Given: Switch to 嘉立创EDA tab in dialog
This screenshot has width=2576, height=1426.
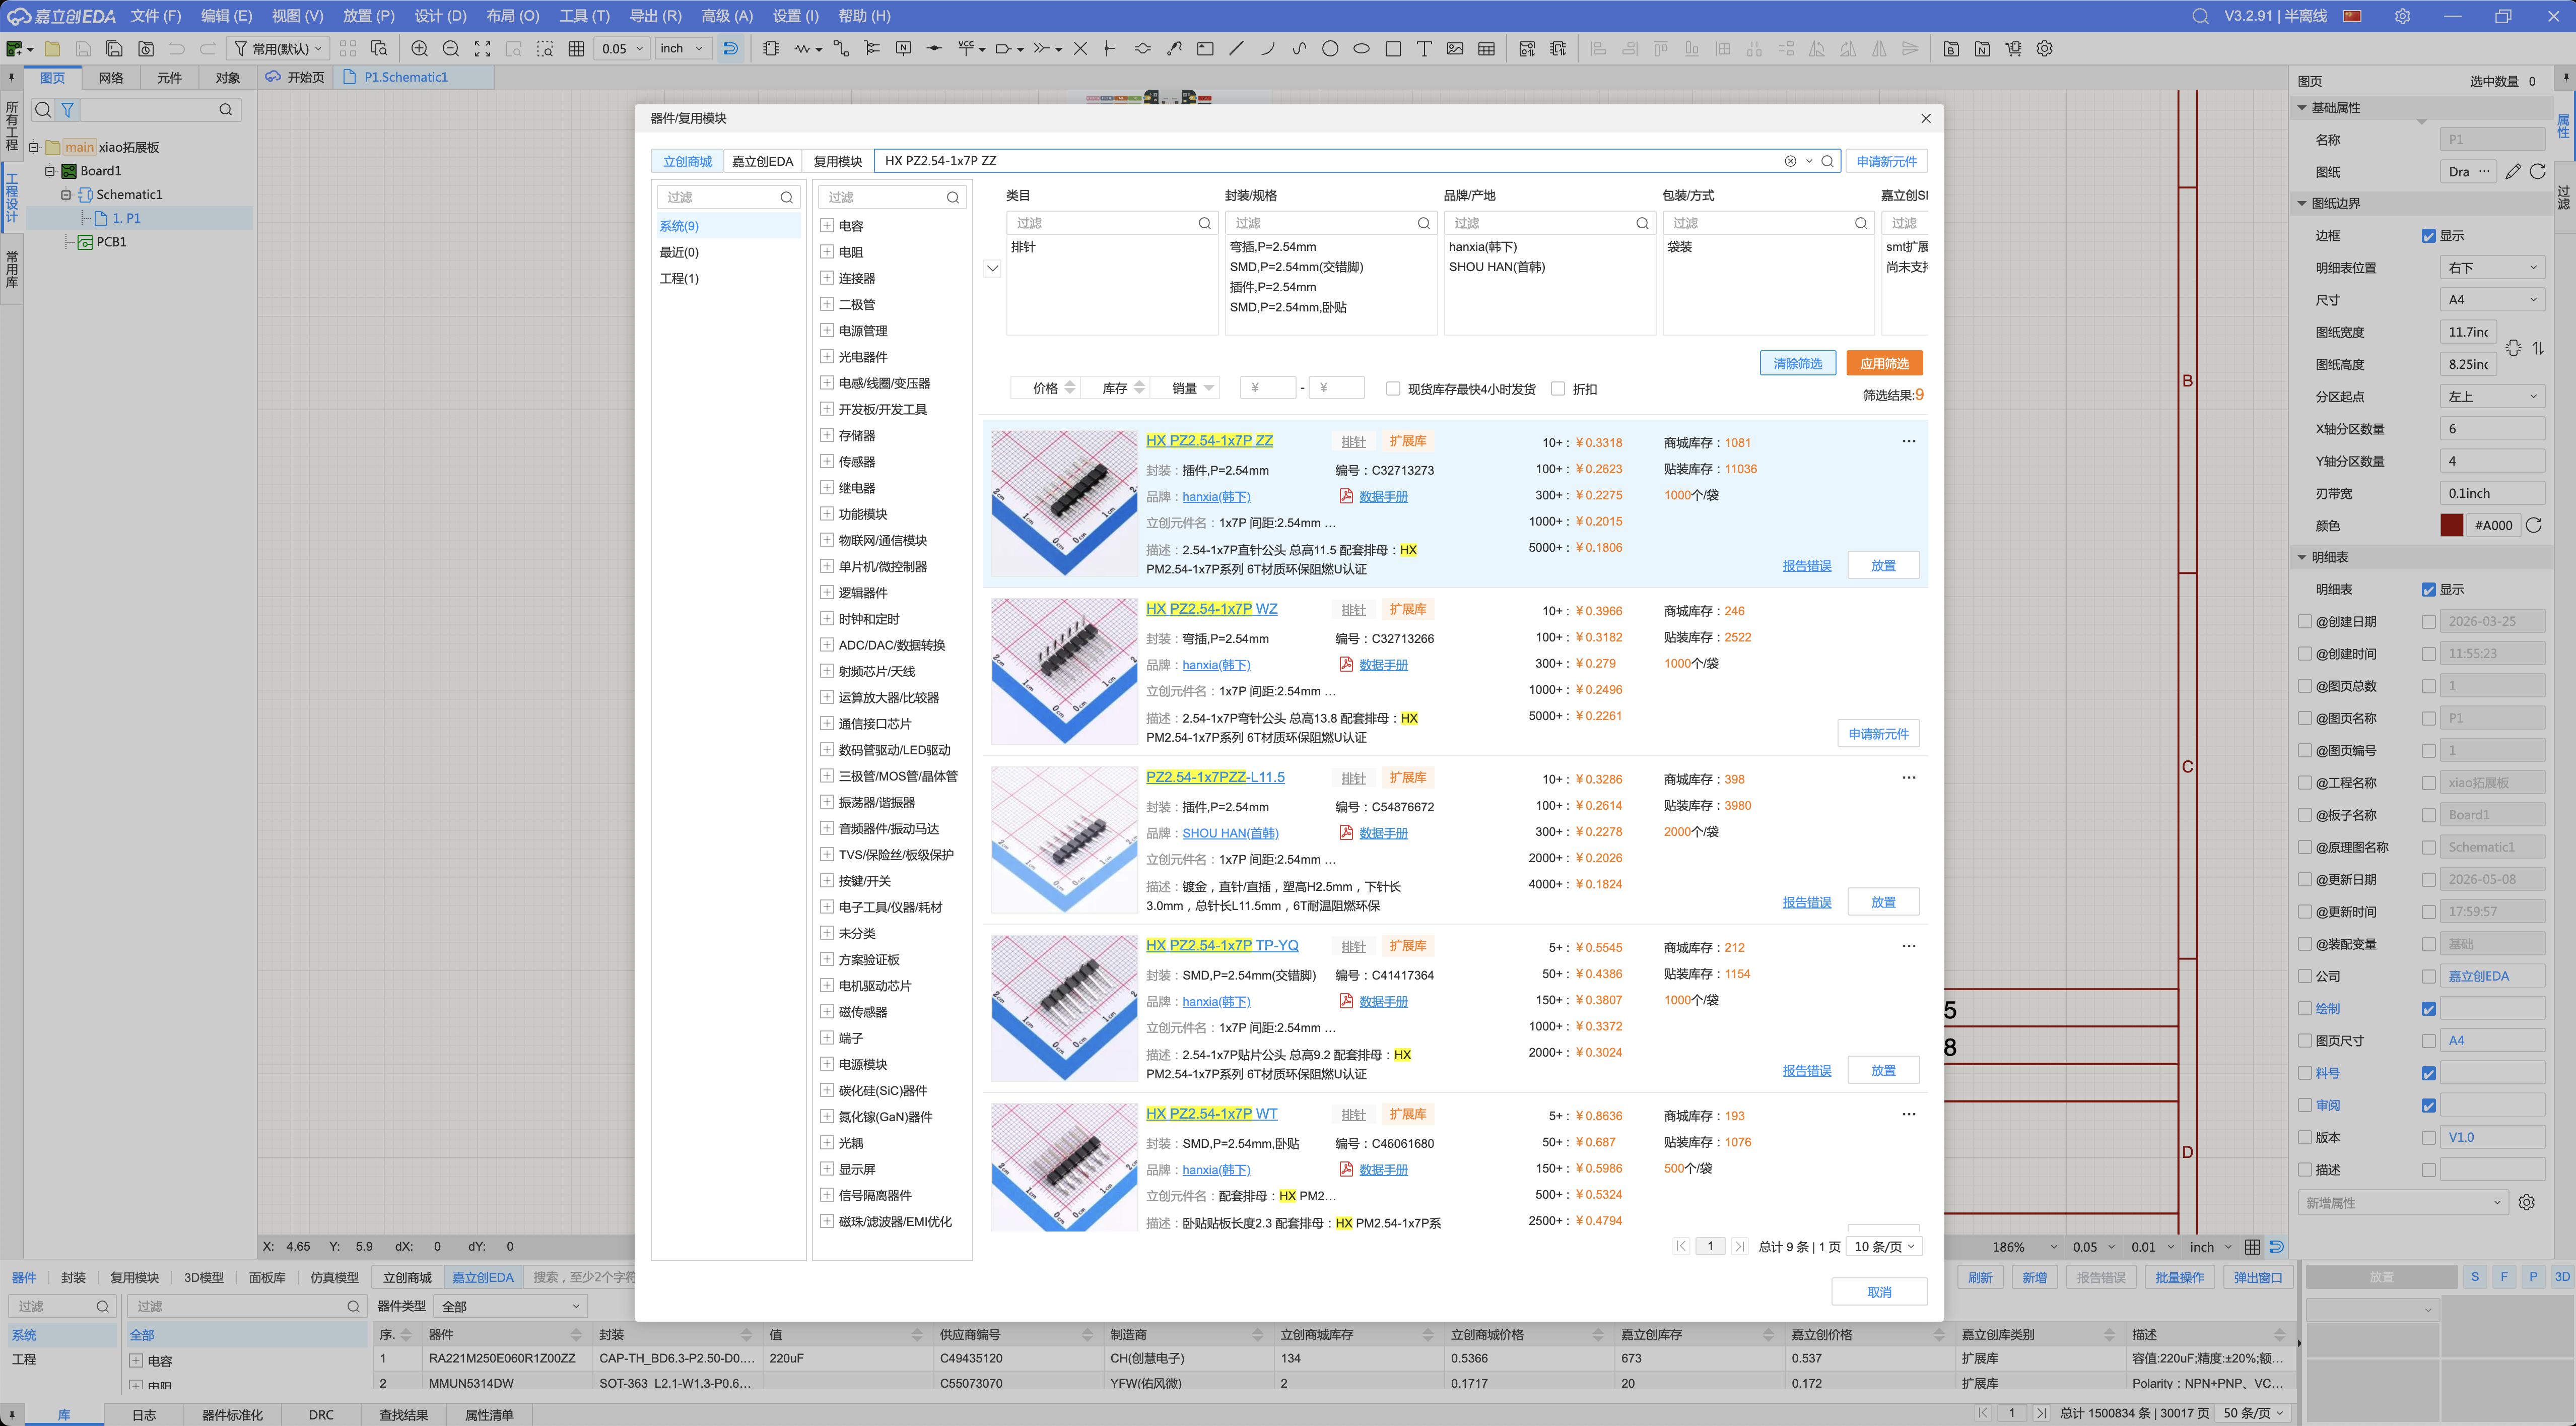Looking at the screenshot, I should (x=762, y=161).
